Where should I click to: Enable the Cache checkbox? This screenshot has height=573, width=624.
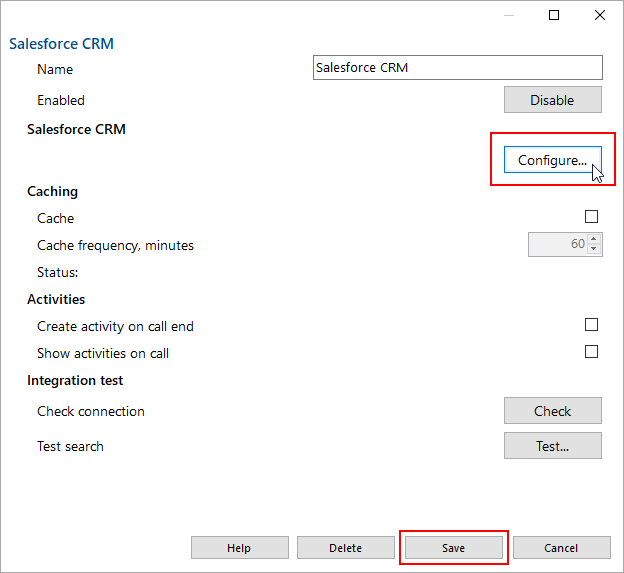tap(591, 217)
